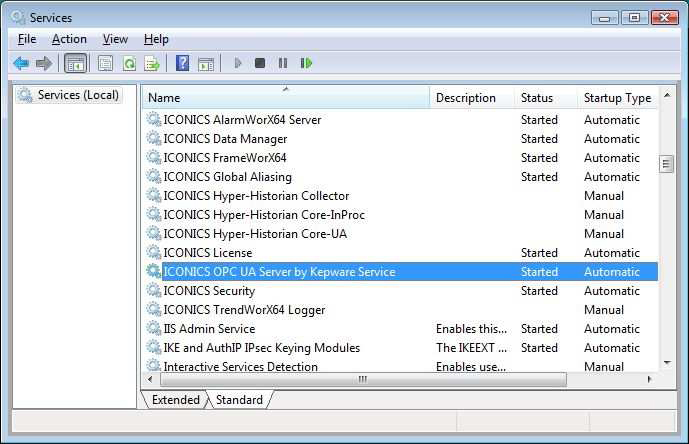The image size is (689, 444).
Task: Sort by Description column header
Action: click(472, 98)
